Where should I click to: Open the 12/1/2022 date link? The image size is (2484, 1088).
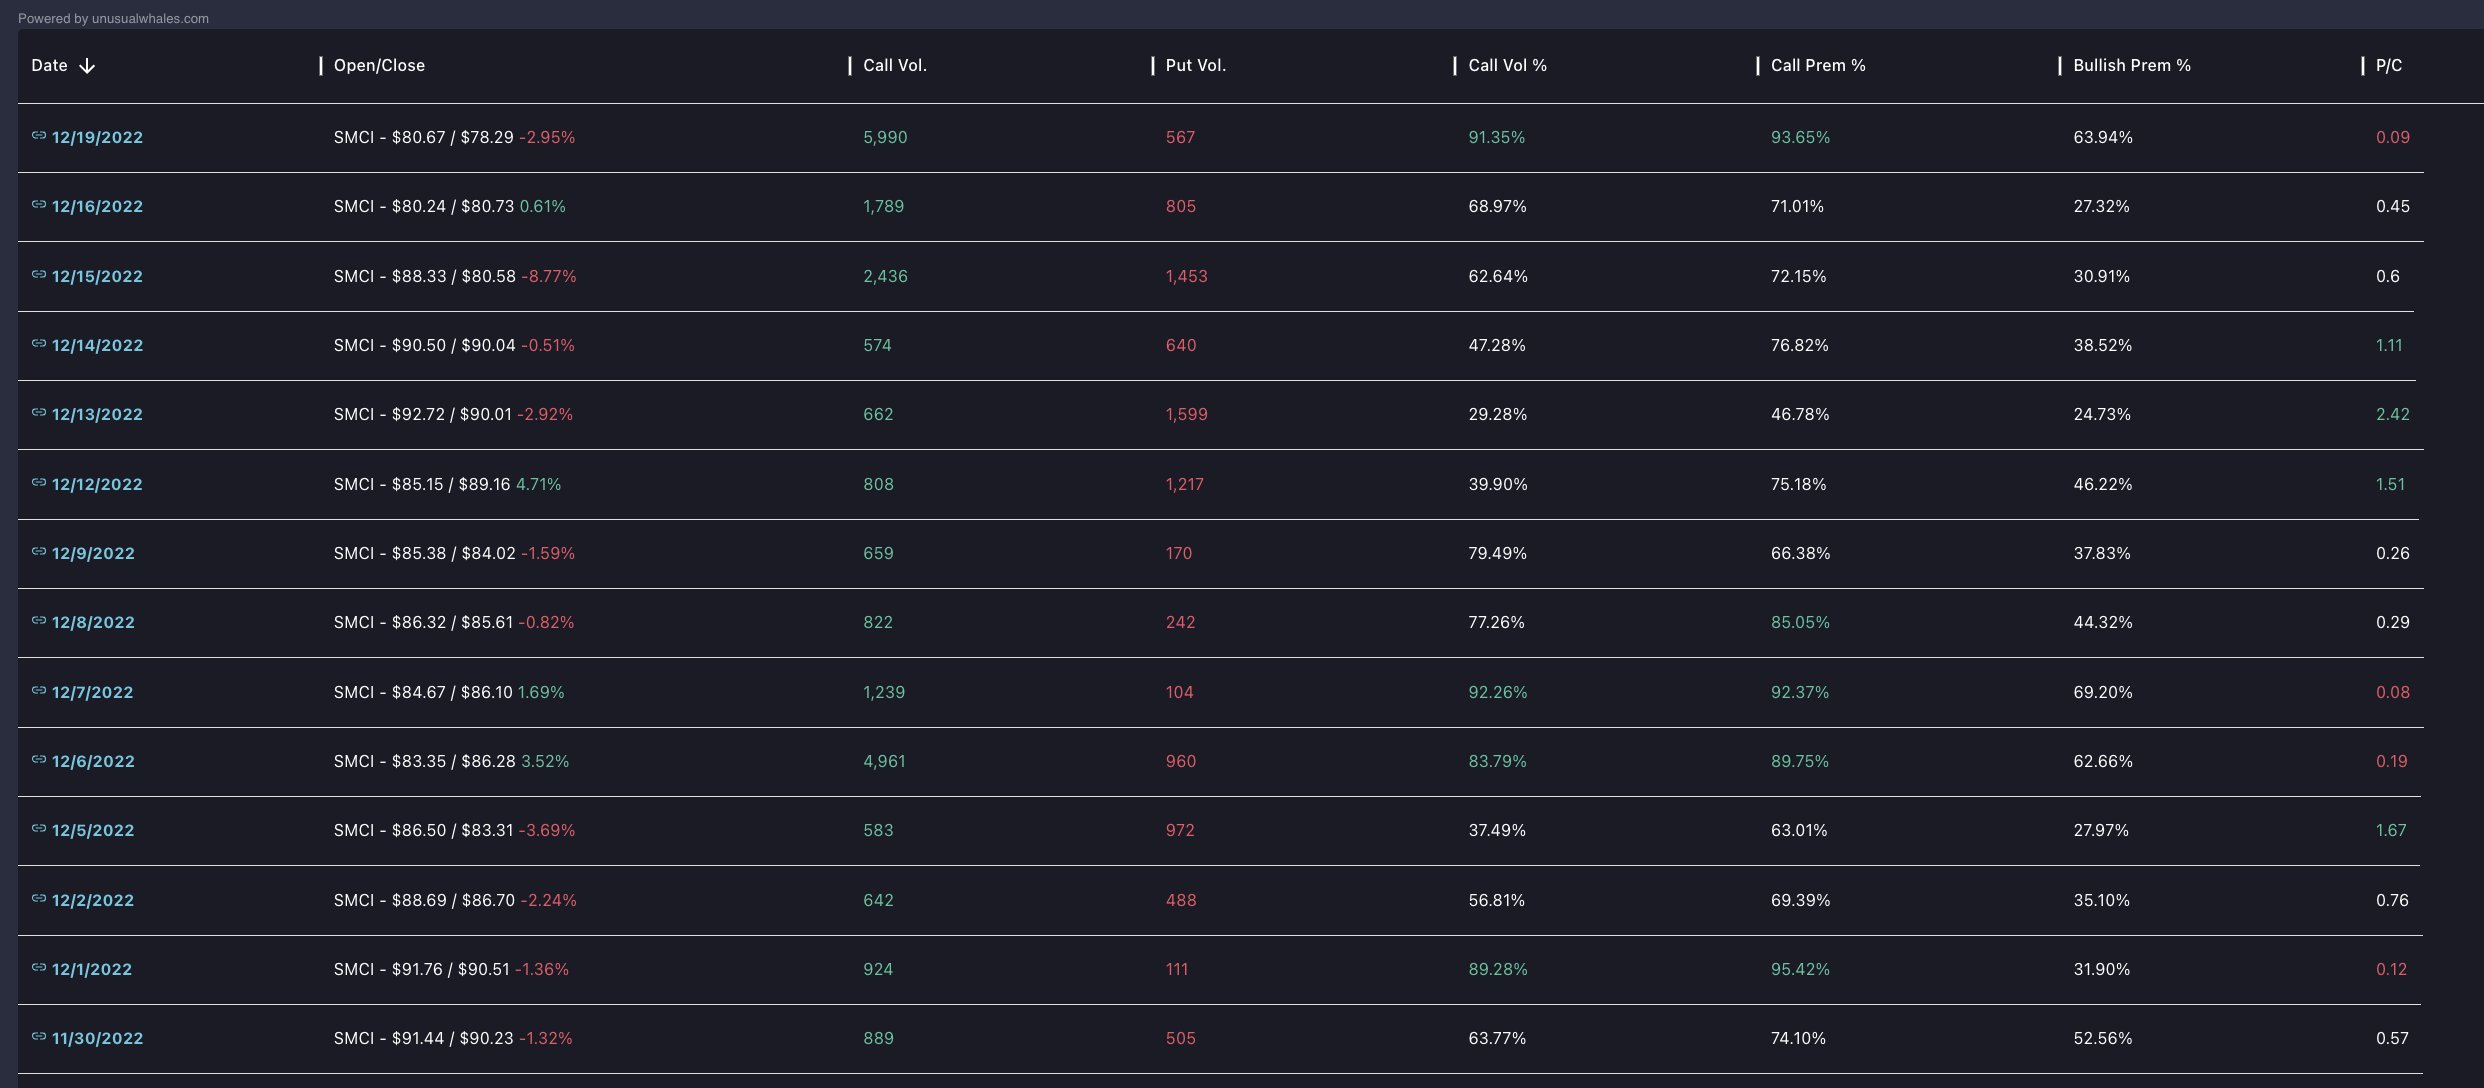click(x=92, y=969)
